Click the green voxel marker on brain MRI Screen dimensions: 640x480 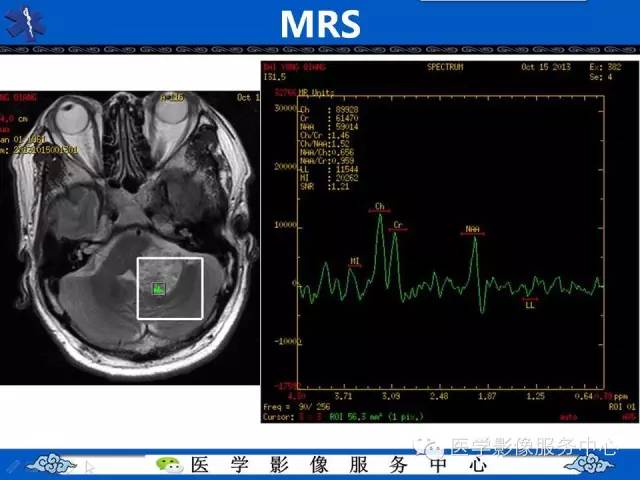click(x=158, y=289)
